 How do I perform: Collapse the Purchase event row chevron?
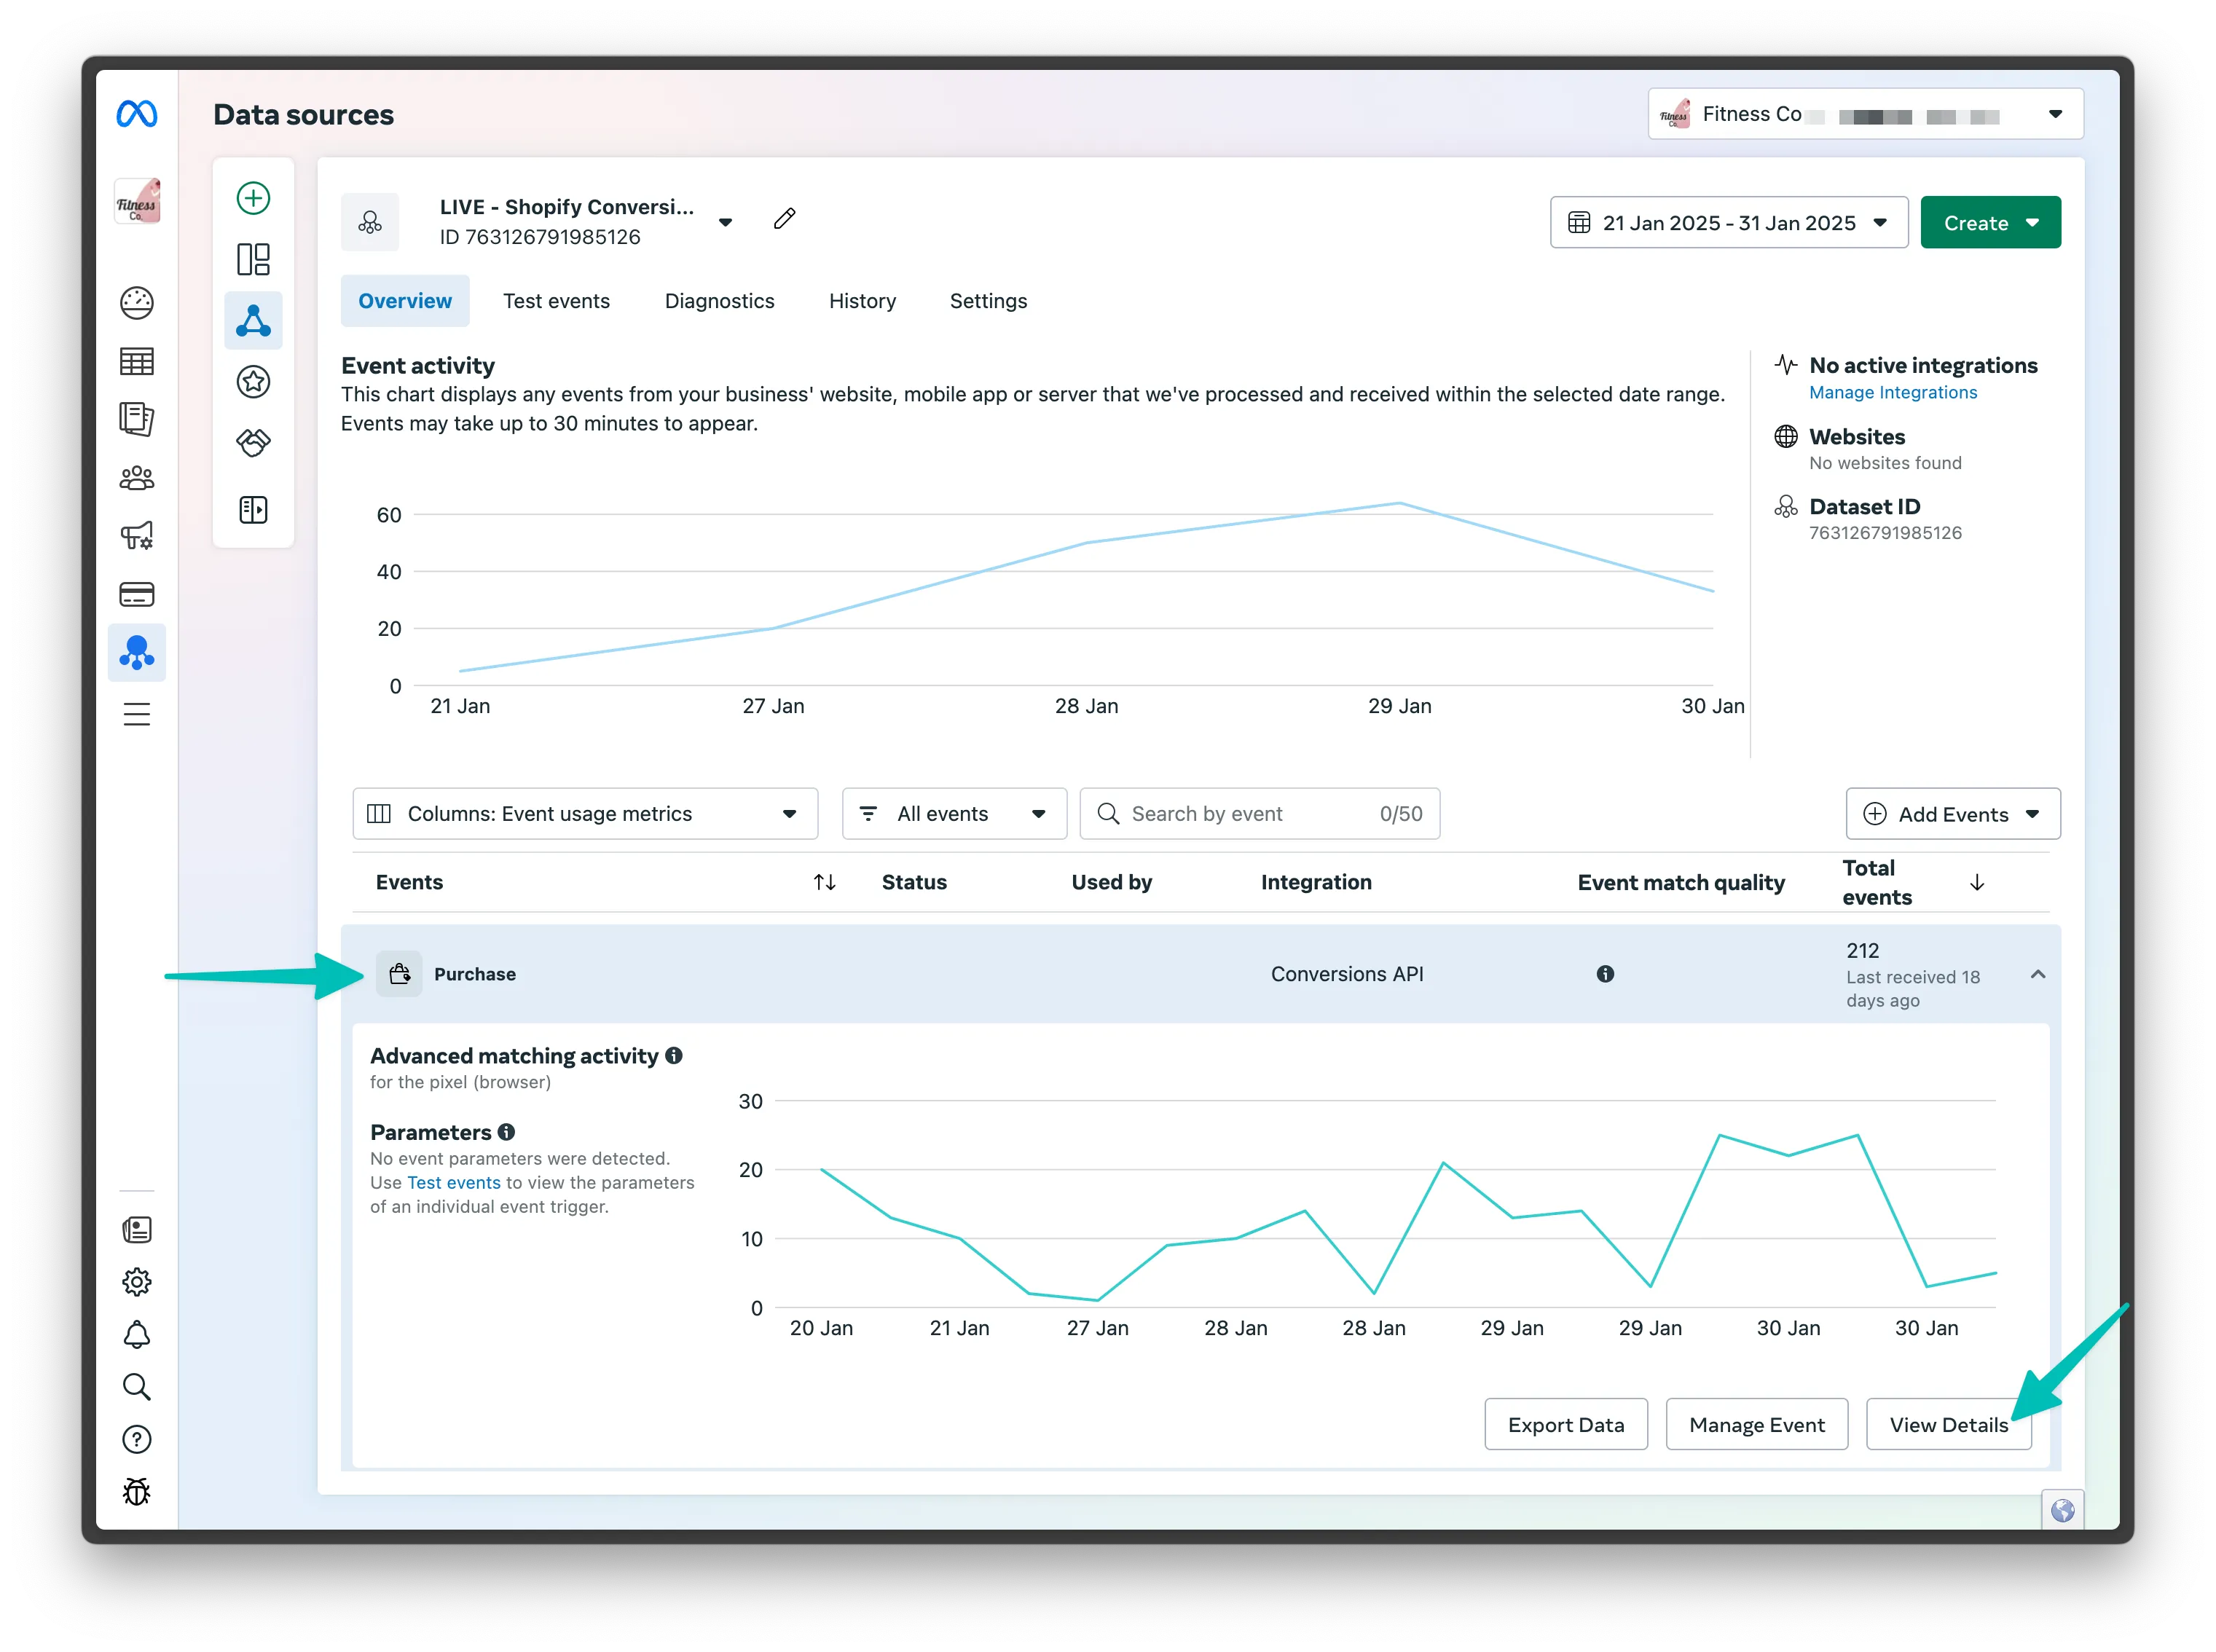click(2037, 974)
